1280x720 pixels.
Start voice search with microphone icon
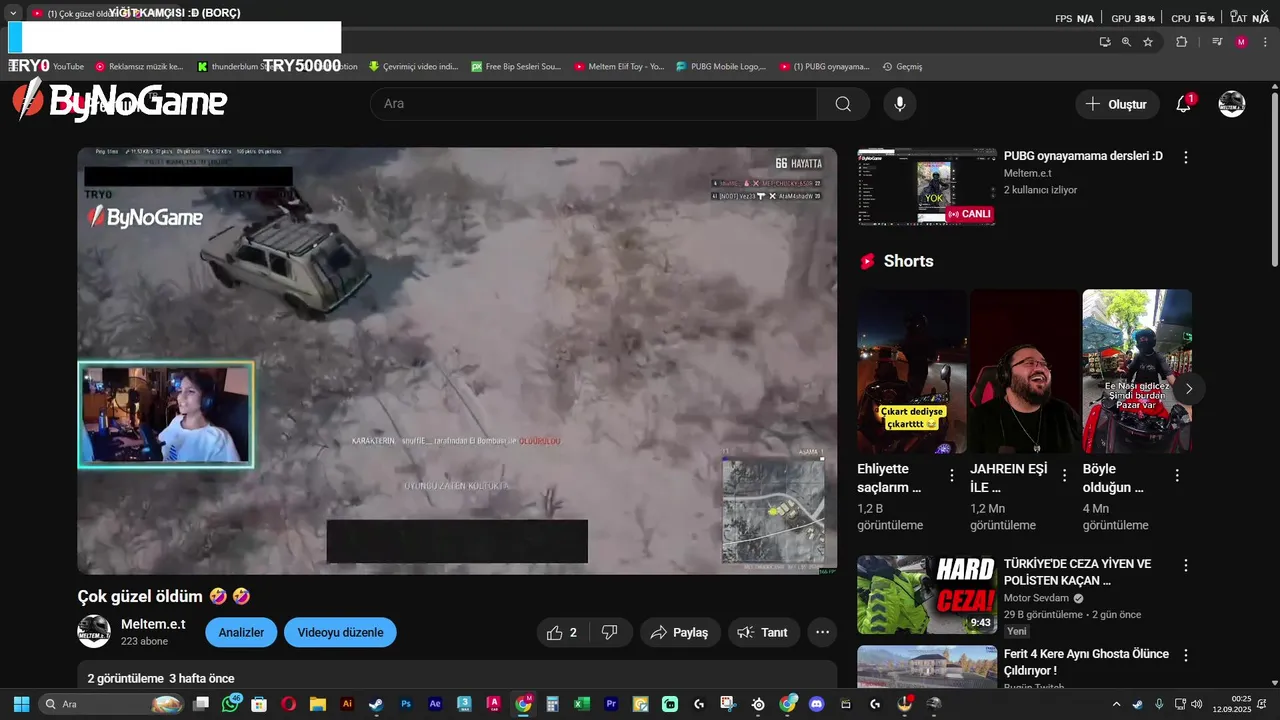900,104
